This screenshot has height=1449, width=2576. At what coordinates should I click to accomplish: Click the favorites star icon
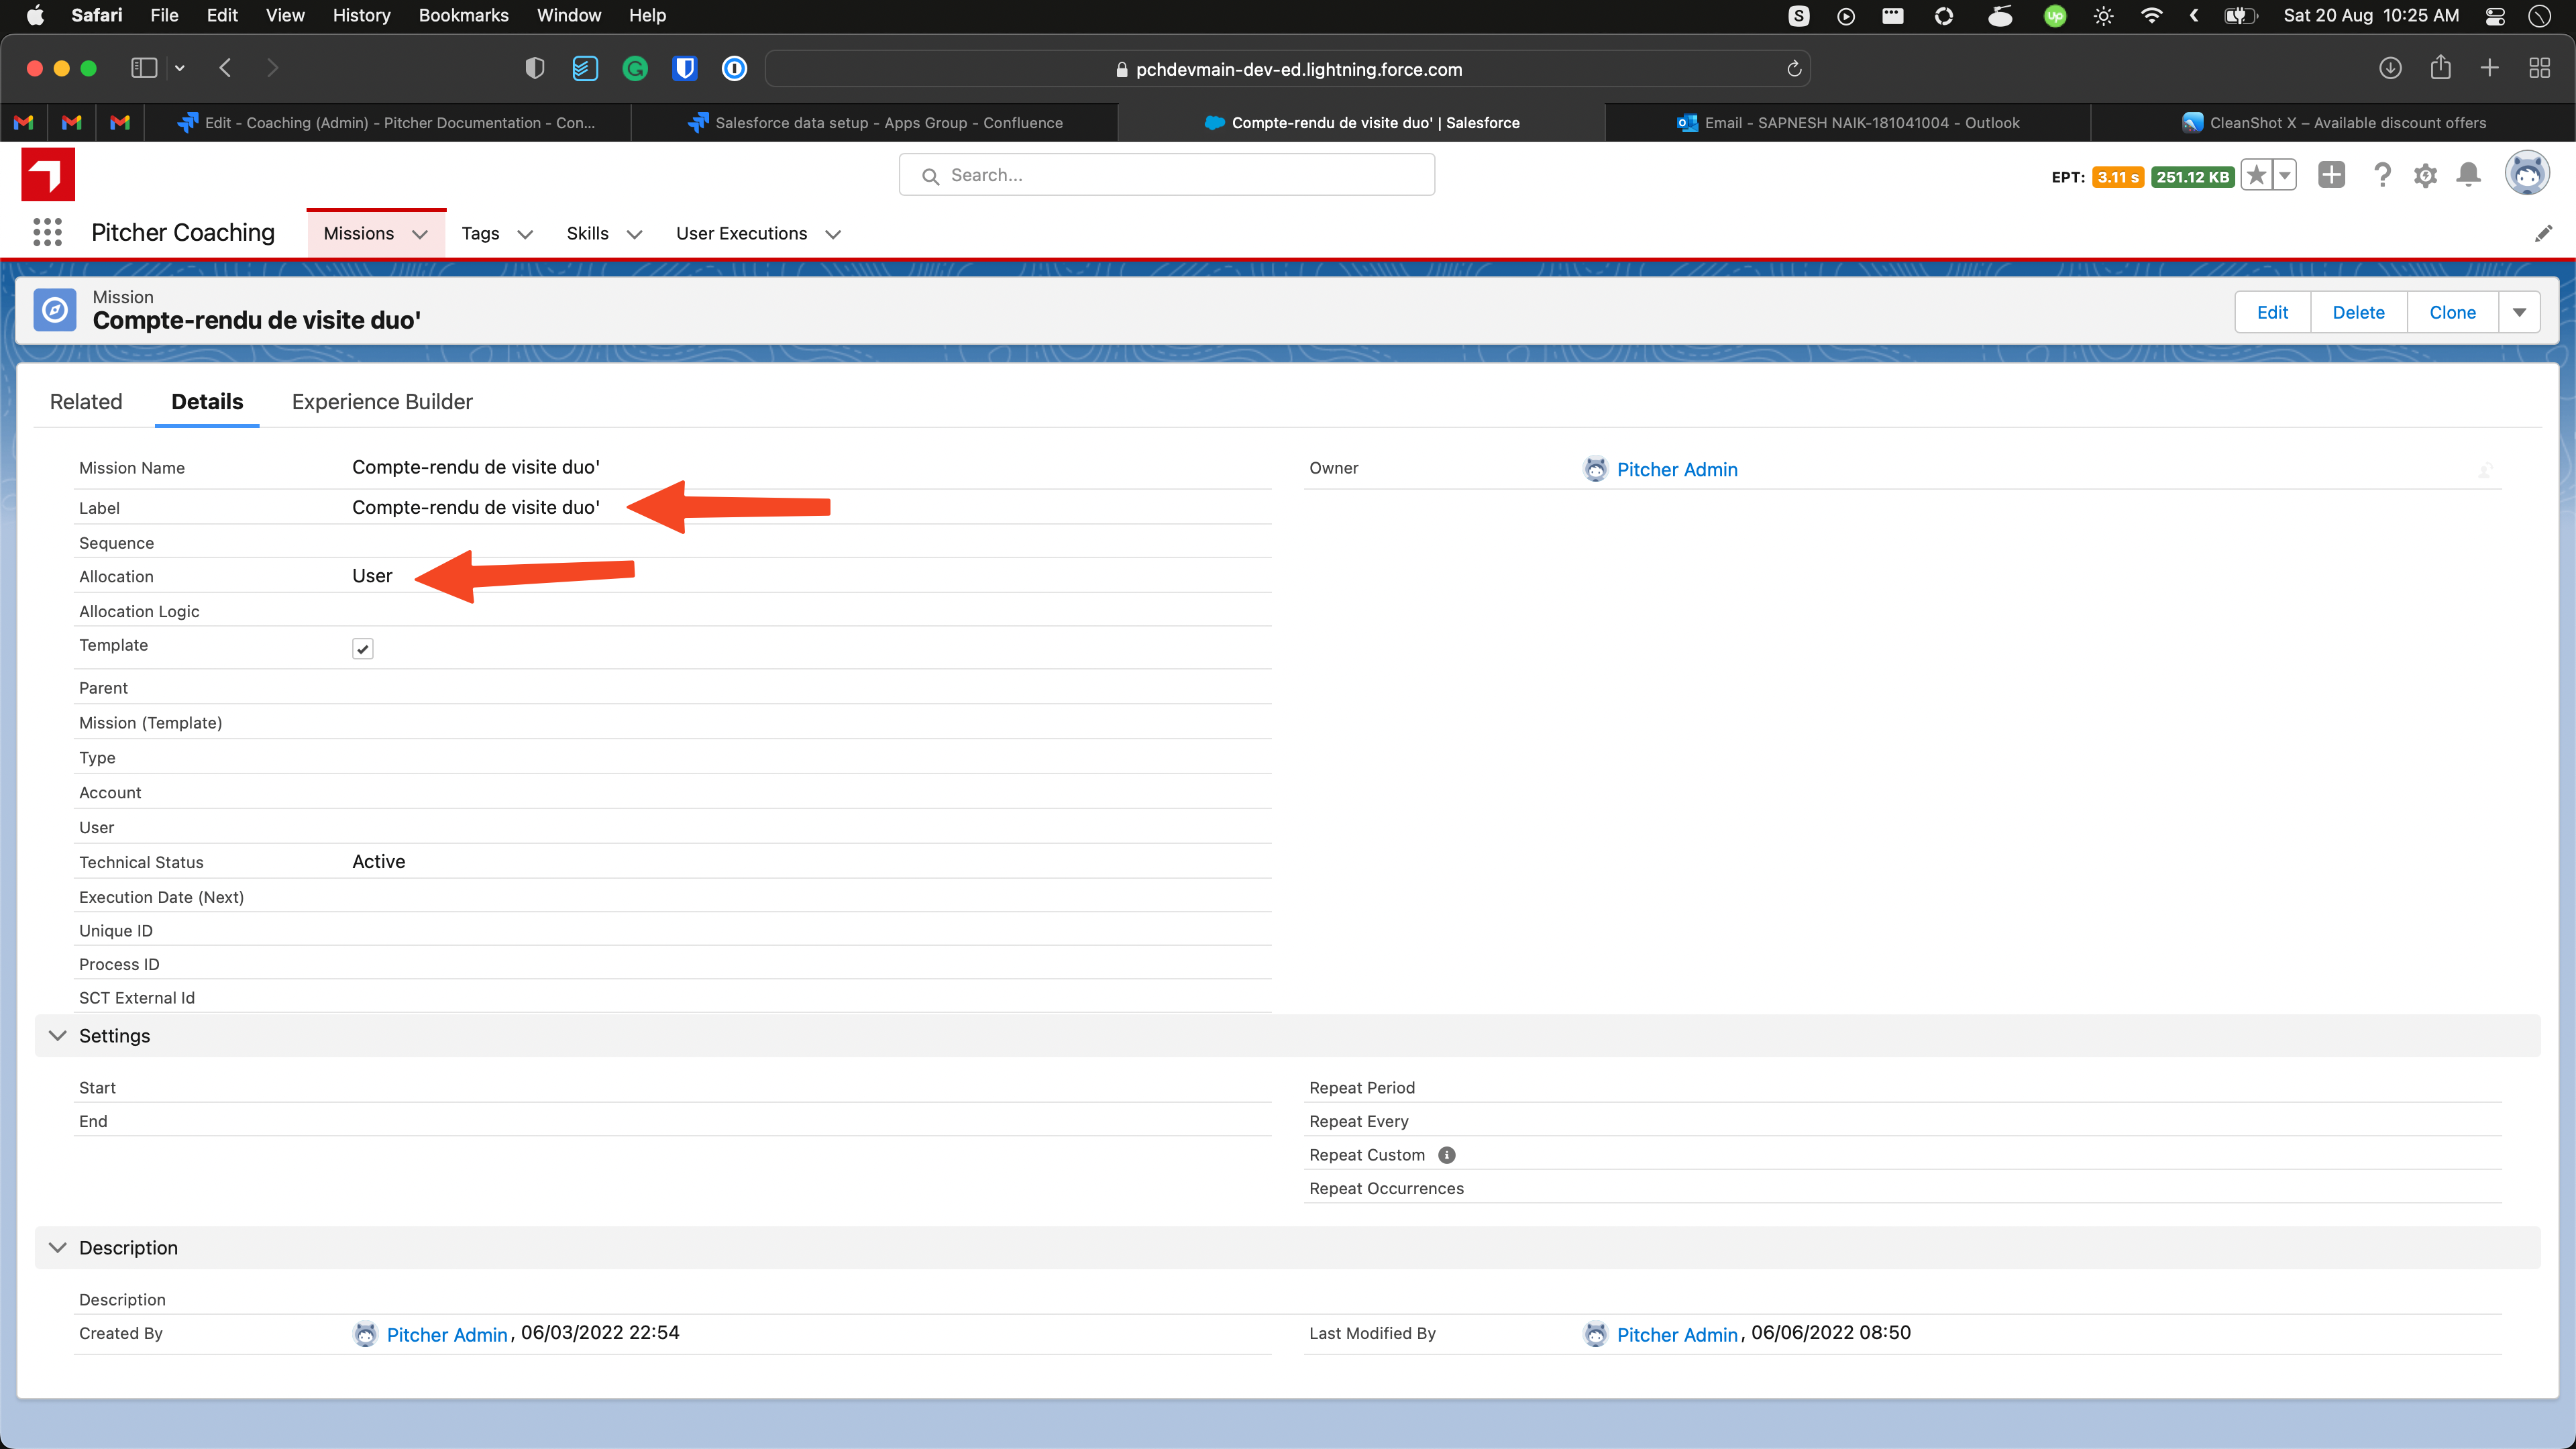tap(2256, 176)
